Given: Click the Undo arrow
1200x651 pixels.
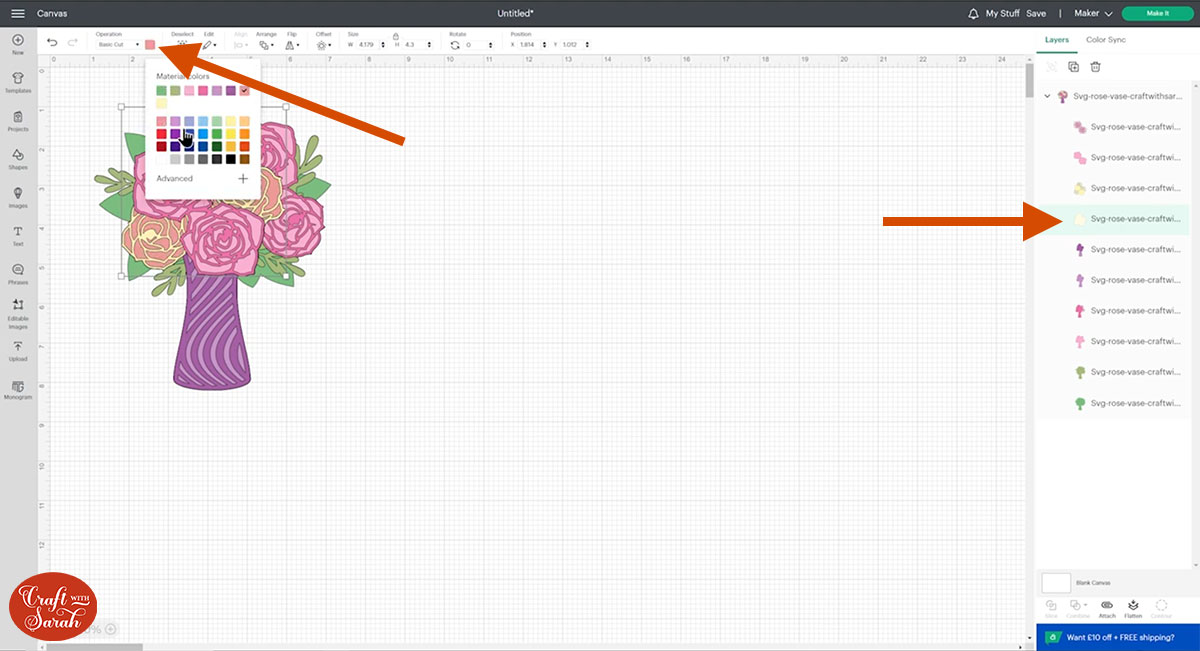Looking at the screenshot, I should 52,44.
